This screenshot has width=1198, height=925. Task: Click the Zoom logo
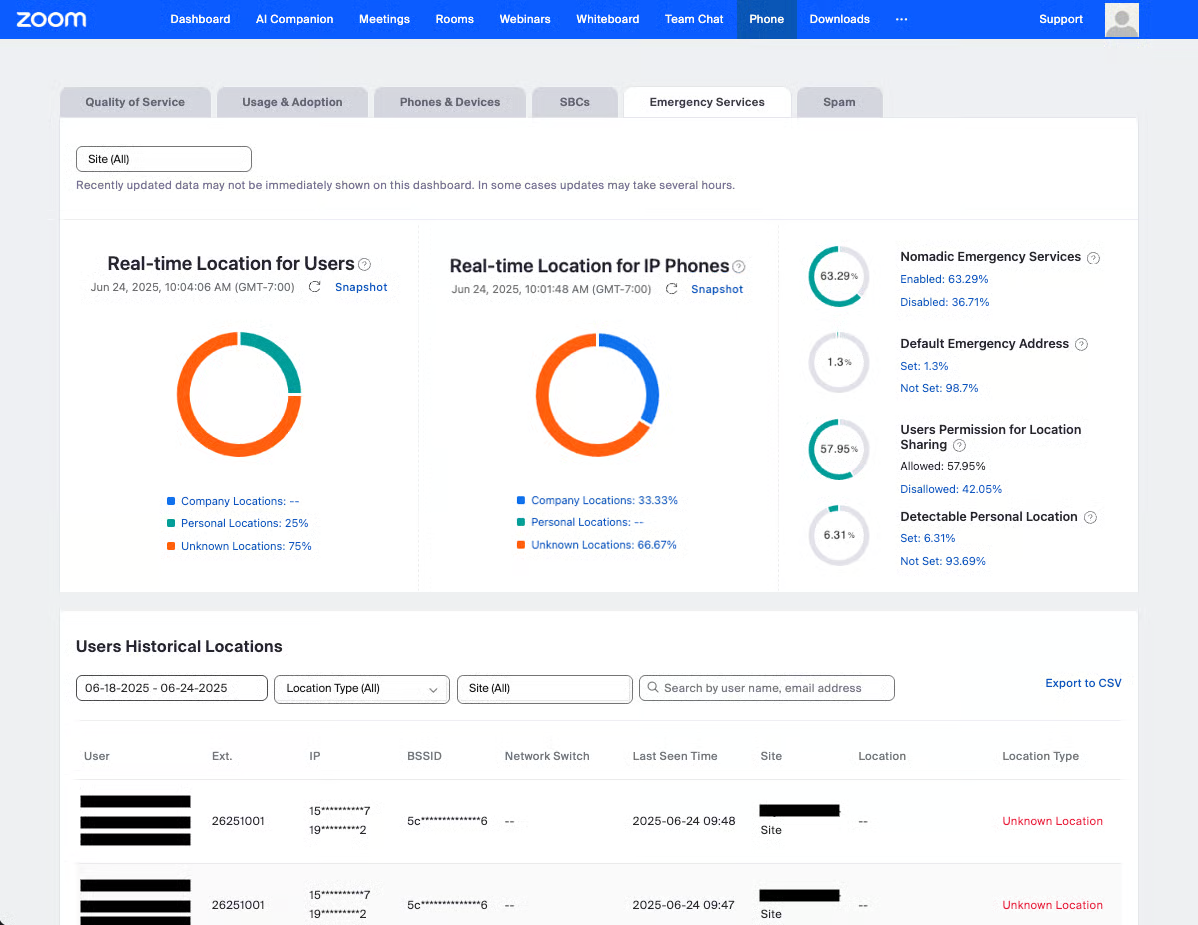click(x=51, y=19)
